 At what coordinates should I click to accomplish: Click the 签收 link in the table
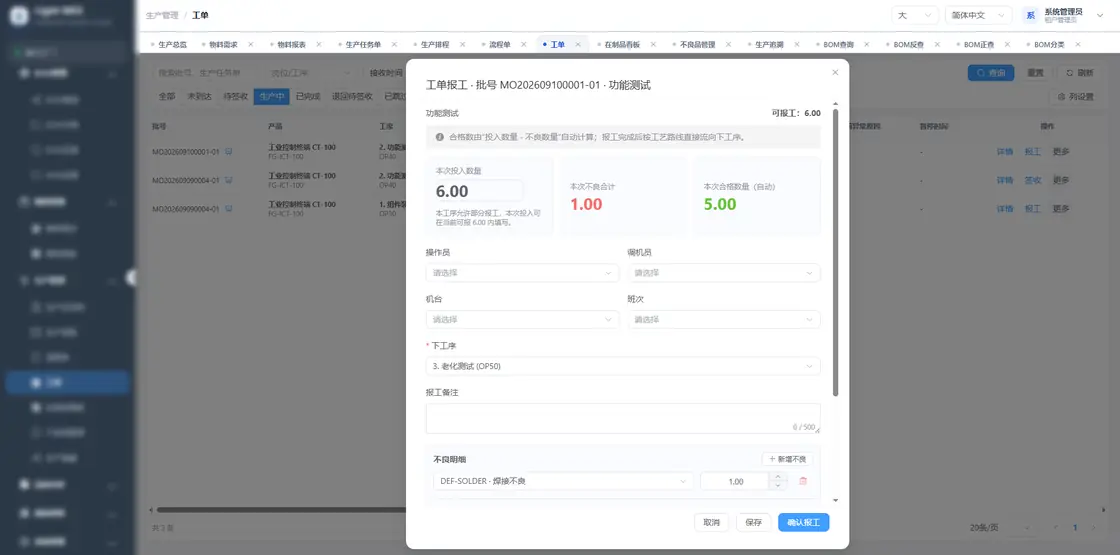[1033, 180]
